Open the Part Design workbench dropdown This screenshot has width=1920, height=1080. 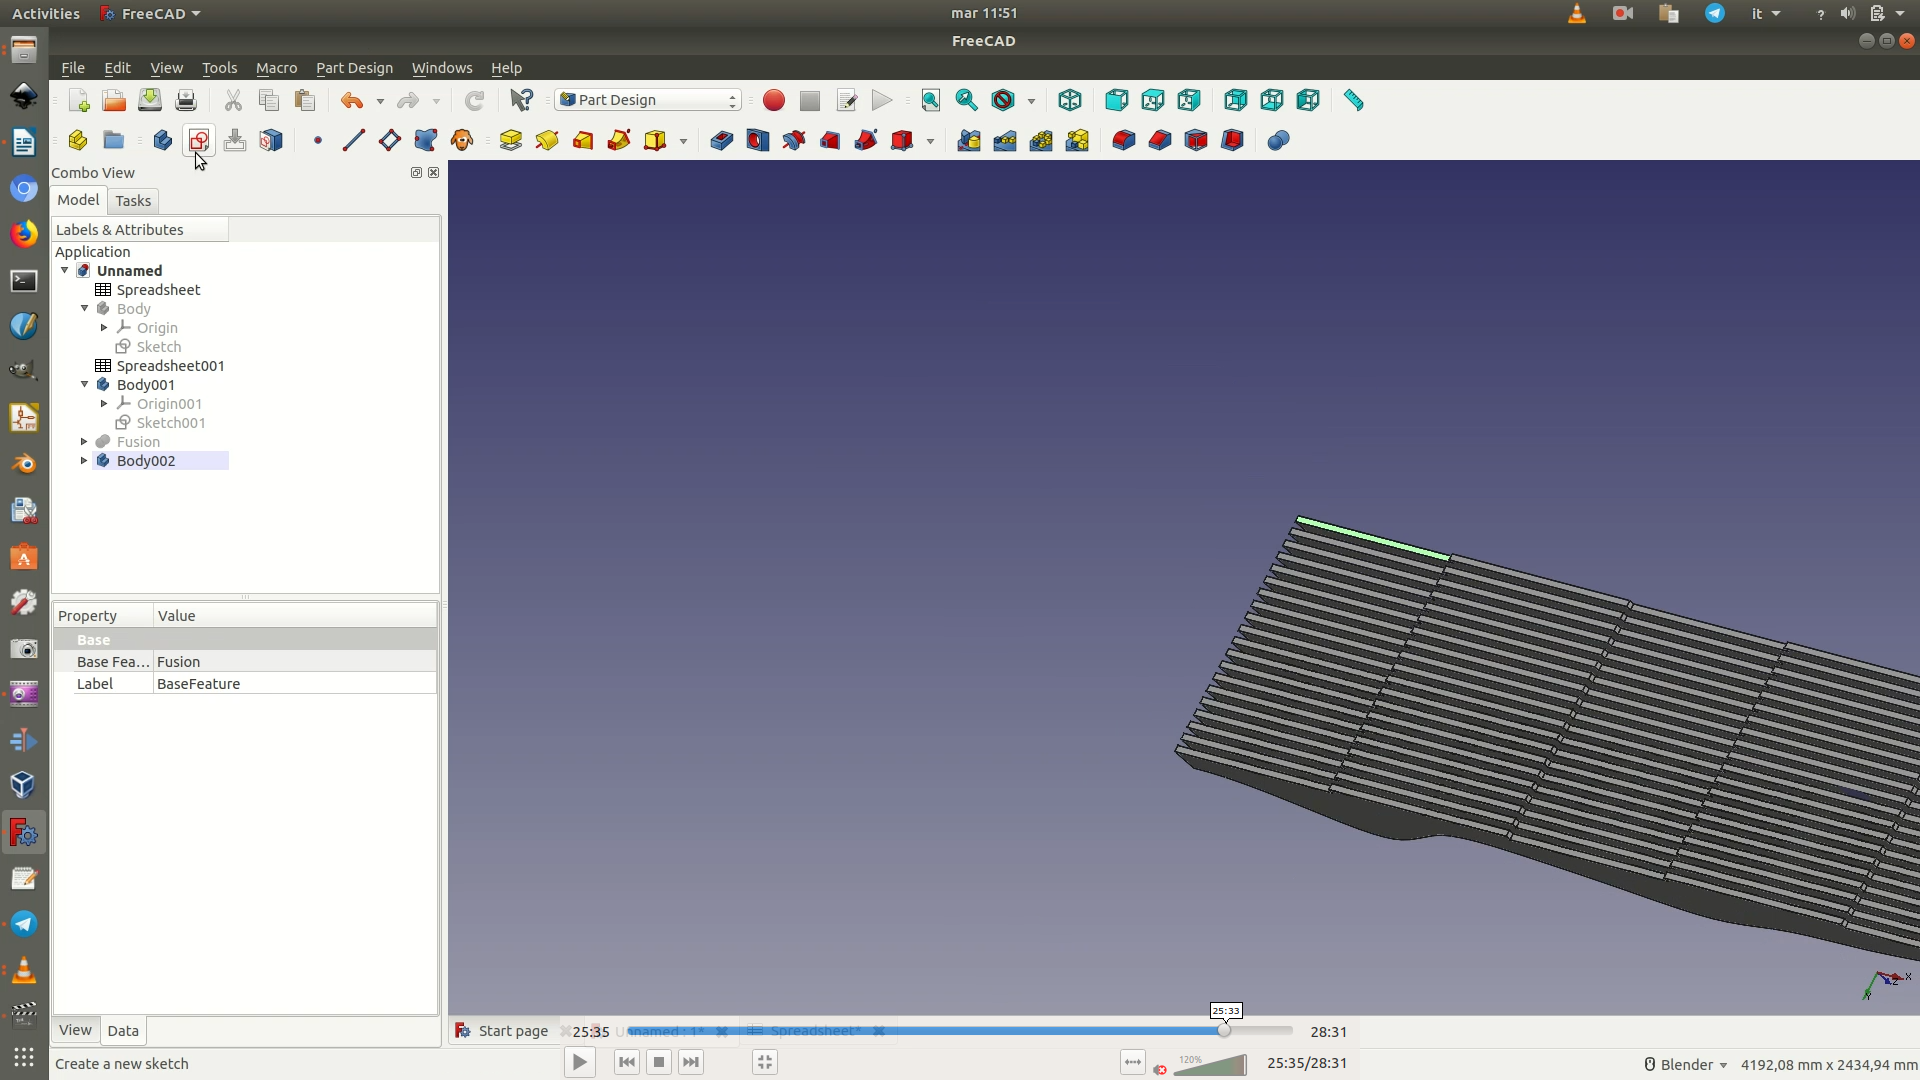coord(648,100)
